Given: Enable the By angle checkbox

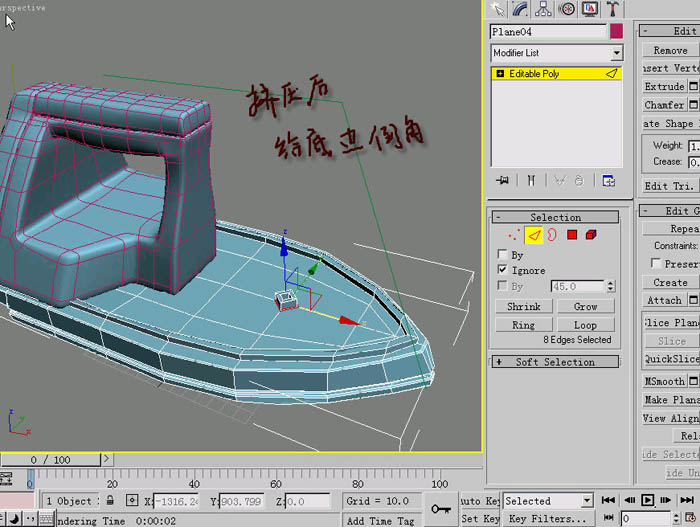Looking at the screenshot, I should click(502, 285).
